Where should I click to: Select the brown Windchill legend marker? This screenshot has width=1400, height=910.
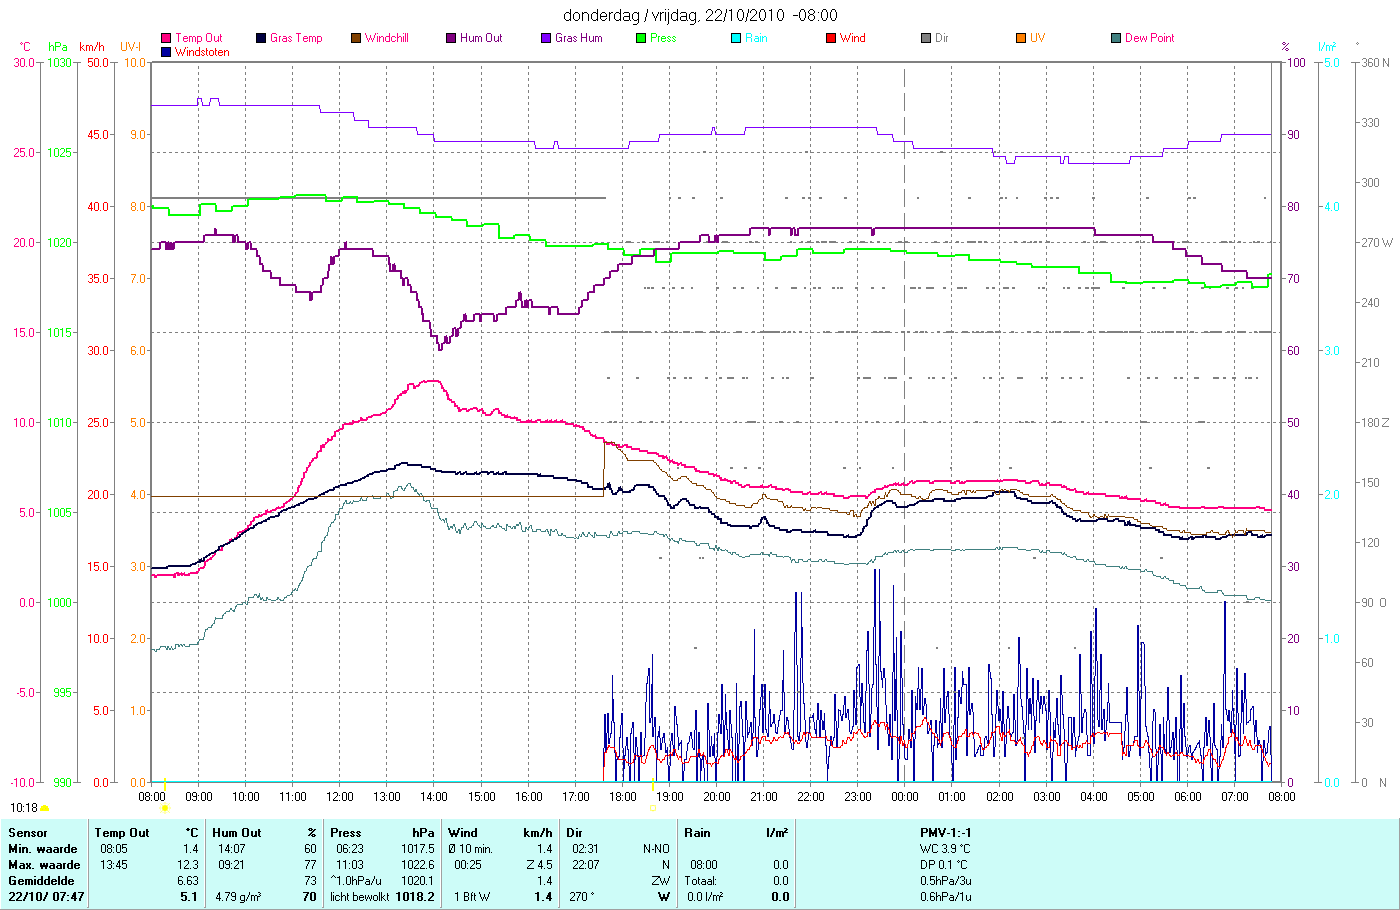click(356, 38)
